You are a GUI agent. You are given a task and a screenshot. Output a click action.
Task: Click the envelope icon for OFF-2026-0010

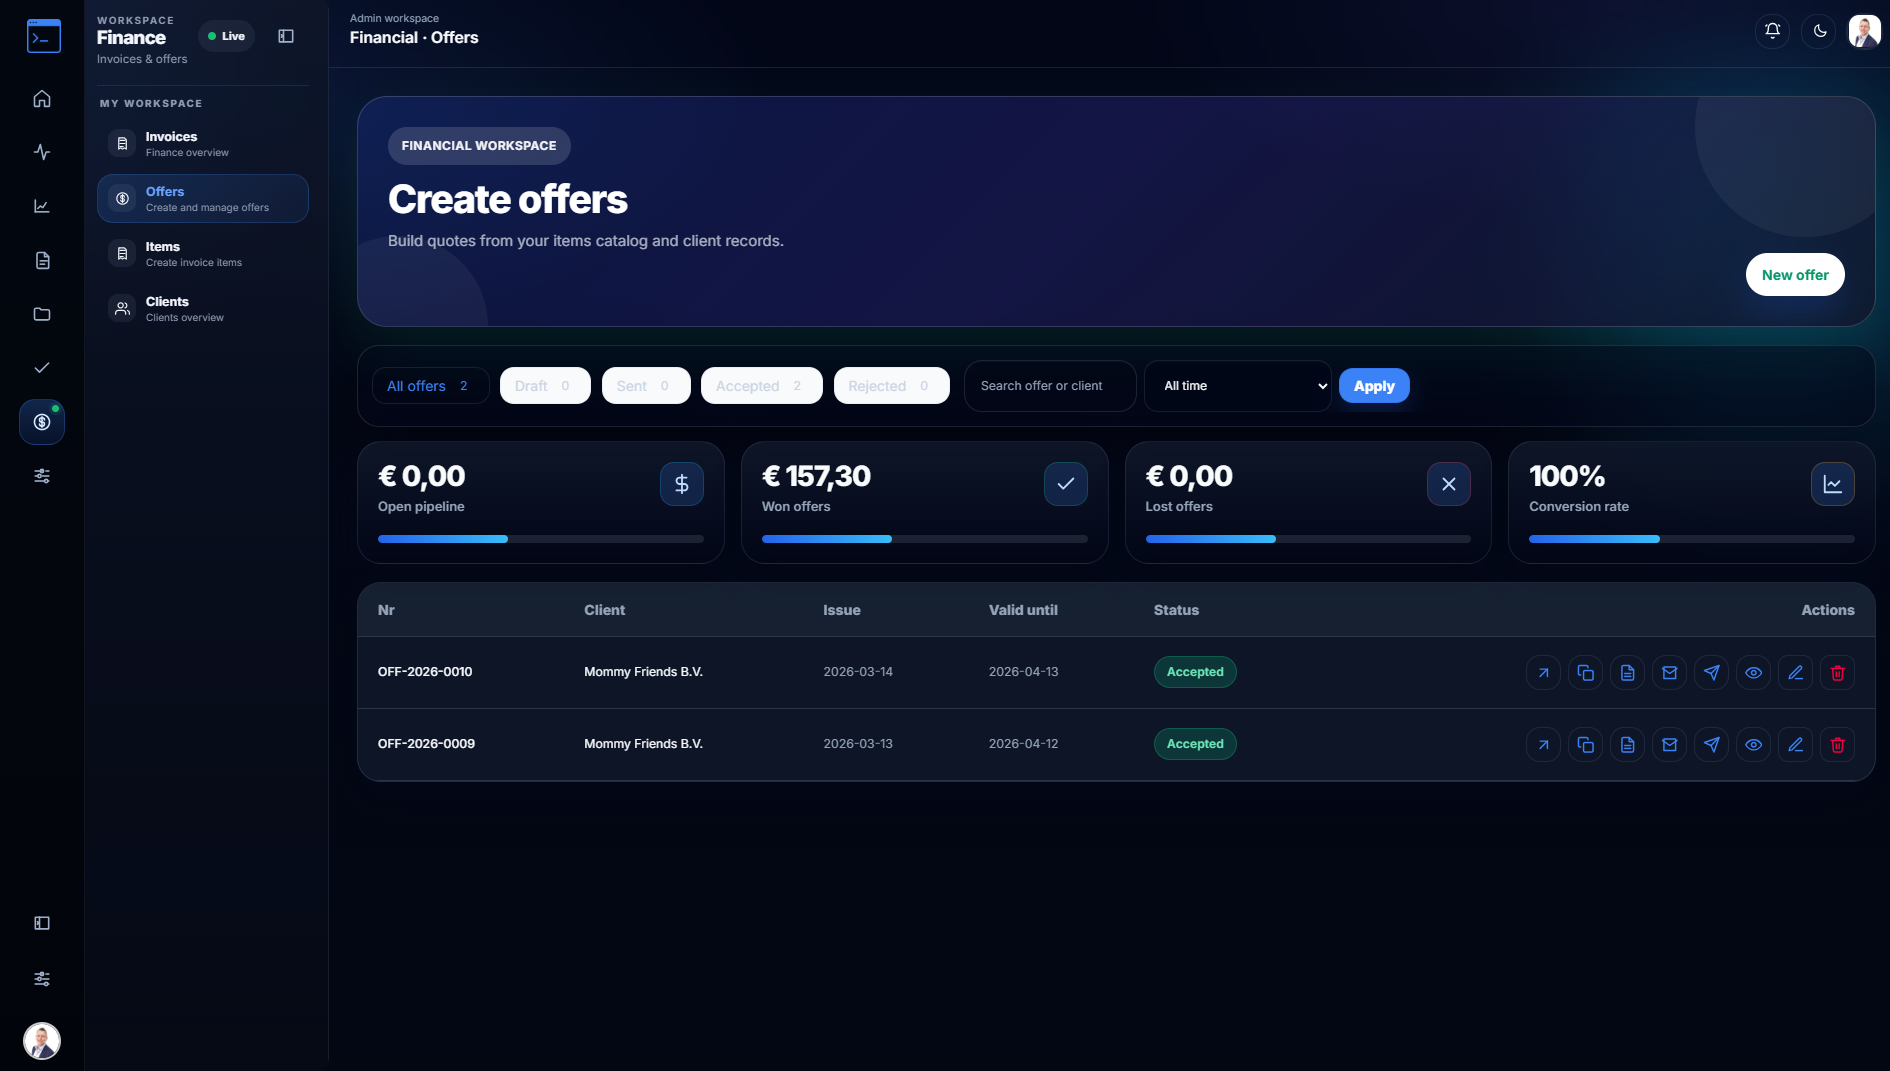1669,673
